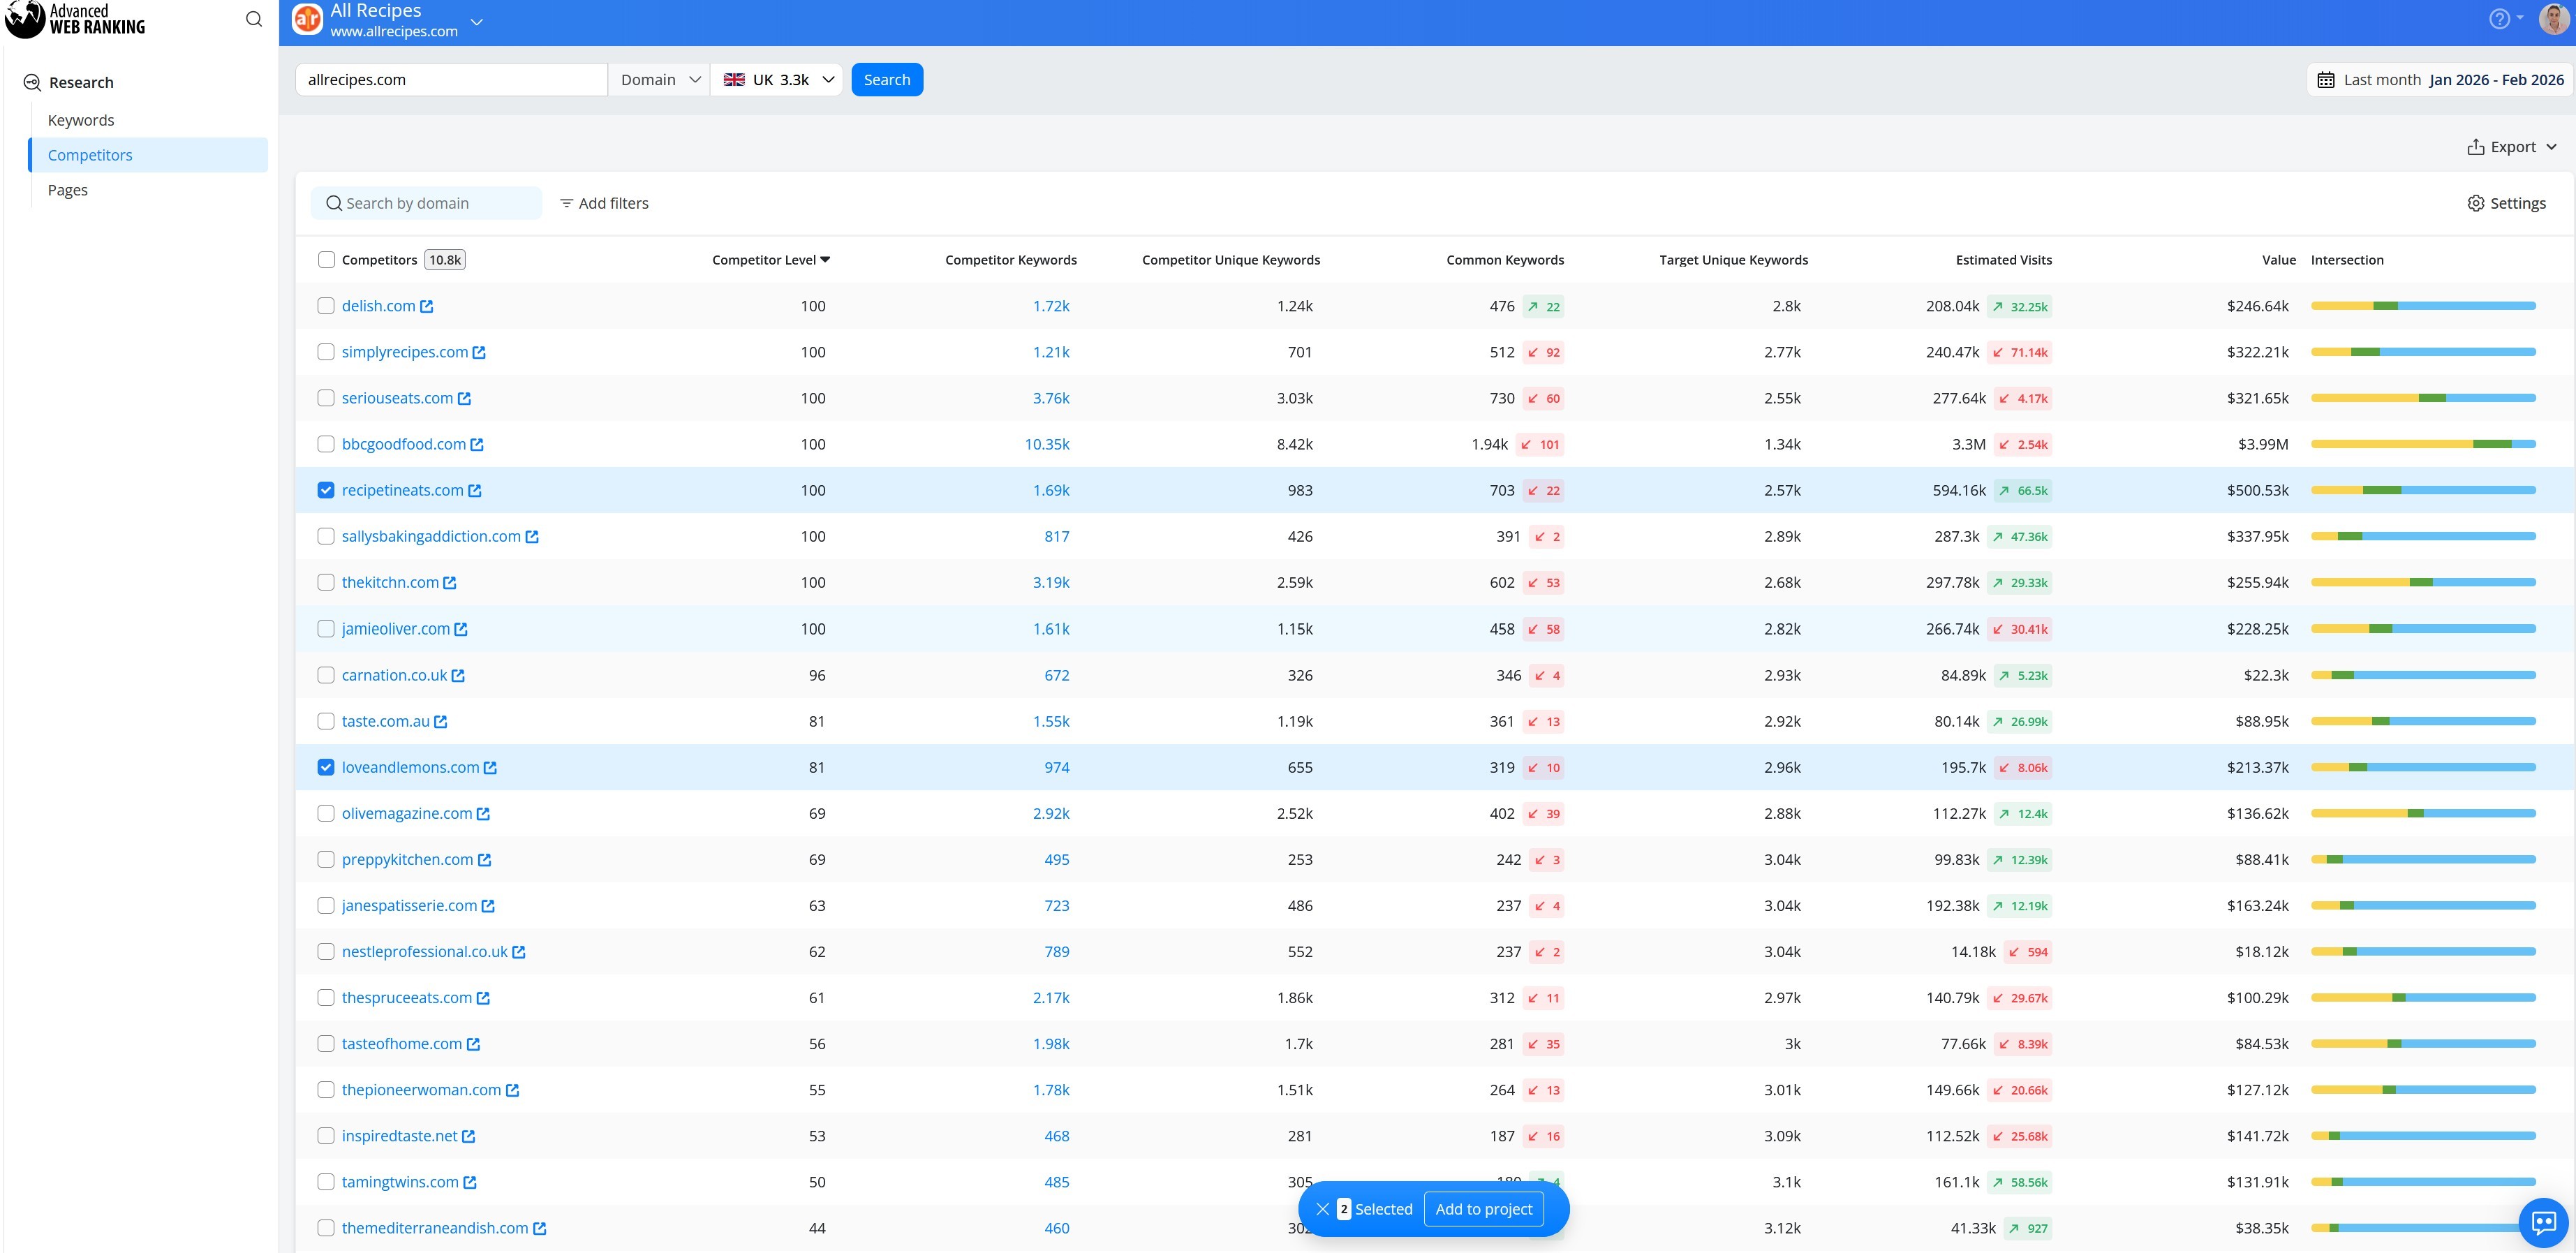2576x1253 pixels.
Task: Click the Add filters icon
Action: click(566, 203)
